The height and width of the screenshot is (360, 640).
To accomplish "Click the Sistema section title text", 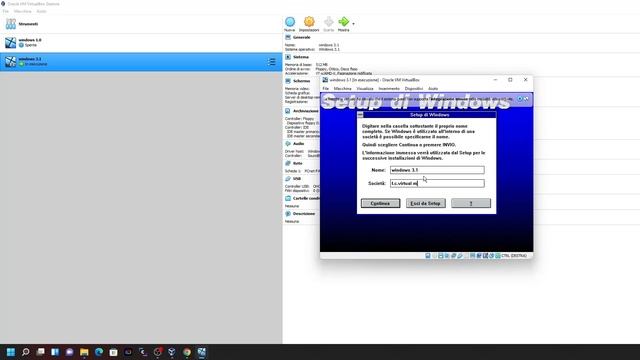I will pos(301,57).
